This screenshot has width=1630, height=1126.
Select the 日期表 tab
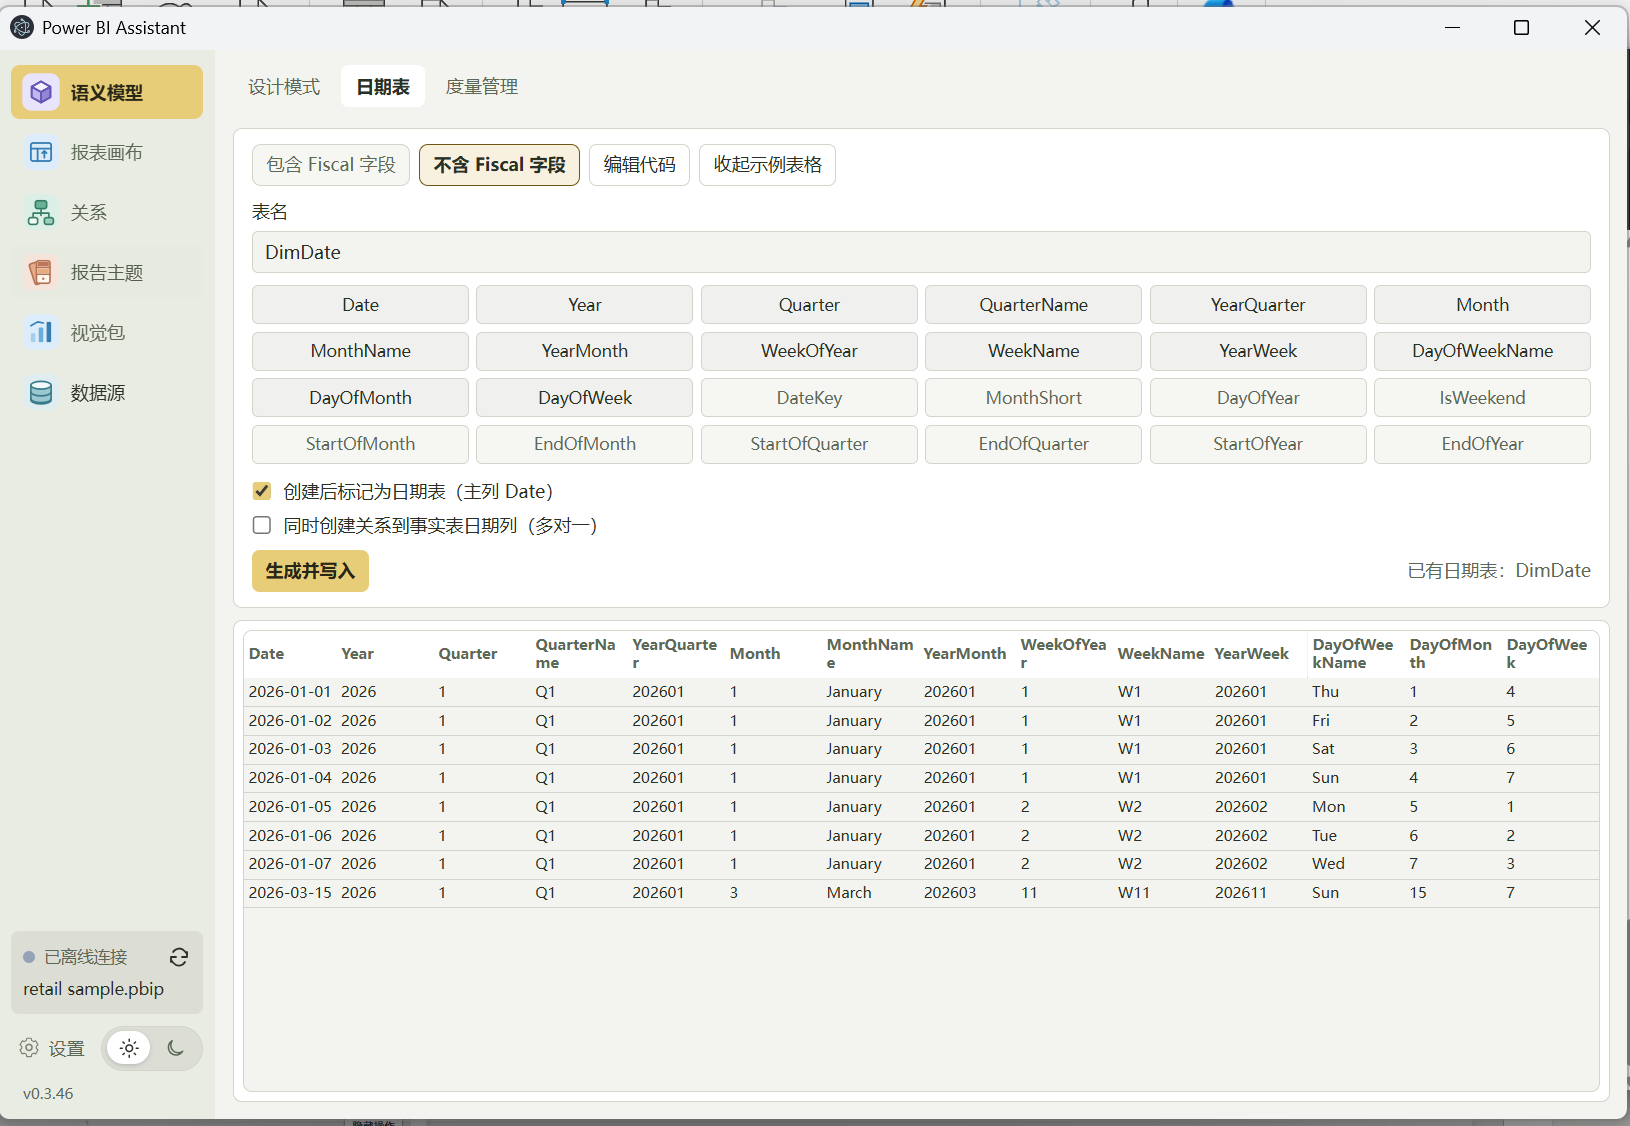[x=383, y=87]
